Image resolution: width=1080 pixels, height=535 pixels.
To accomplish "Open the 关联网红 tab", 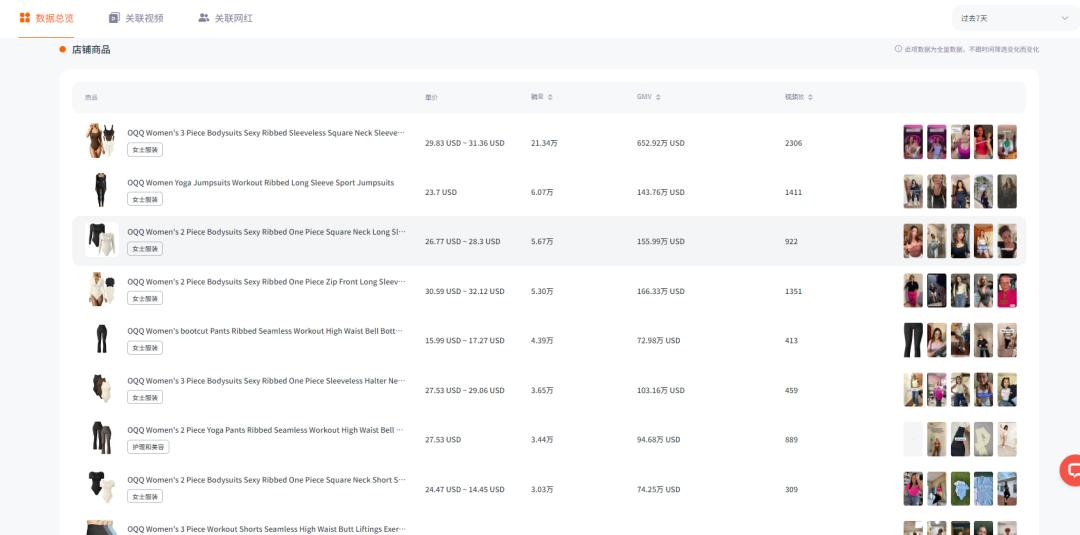I will tap(225, 19).
